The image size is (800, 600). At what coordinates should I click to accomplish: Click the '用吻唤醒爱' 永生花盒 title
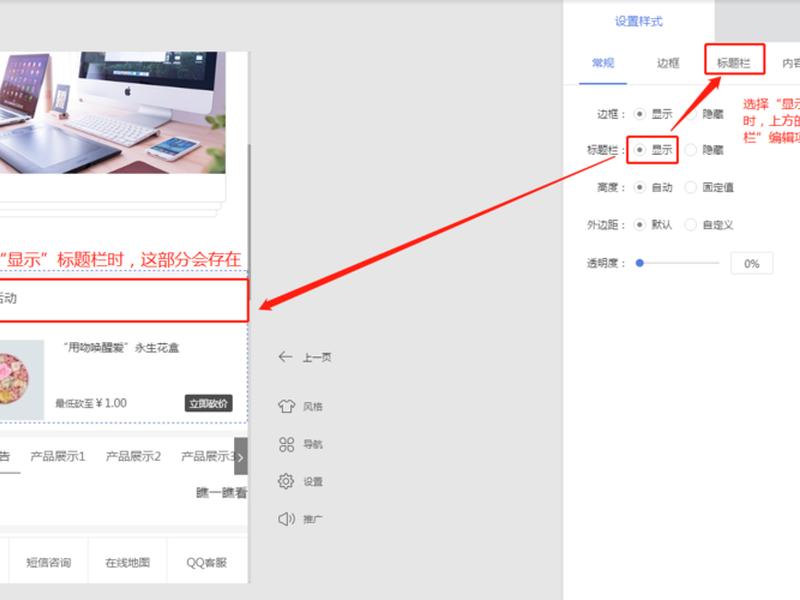(x=121, y=348)
